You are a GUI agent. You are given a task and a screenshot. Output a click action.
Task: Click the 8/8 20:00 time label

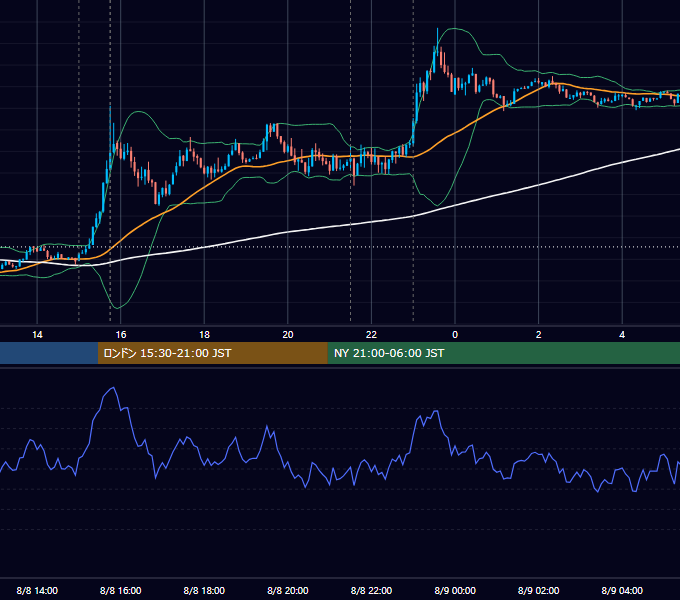pyautogui.click(x=288, y=590)
